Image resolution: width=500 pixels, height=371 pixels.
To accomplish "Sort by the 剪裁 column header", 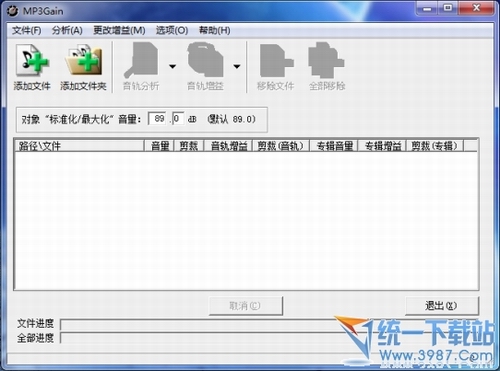I will [x=189, y=146].
